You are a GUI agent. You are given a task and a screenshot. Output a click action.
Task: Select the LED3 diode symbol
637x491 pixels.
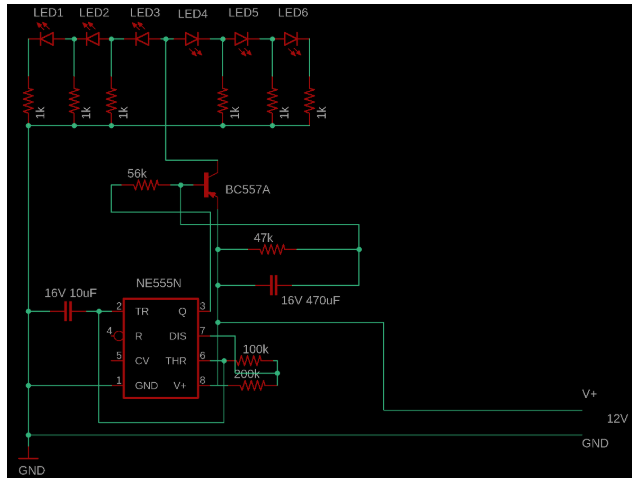[x=142, y=39]
